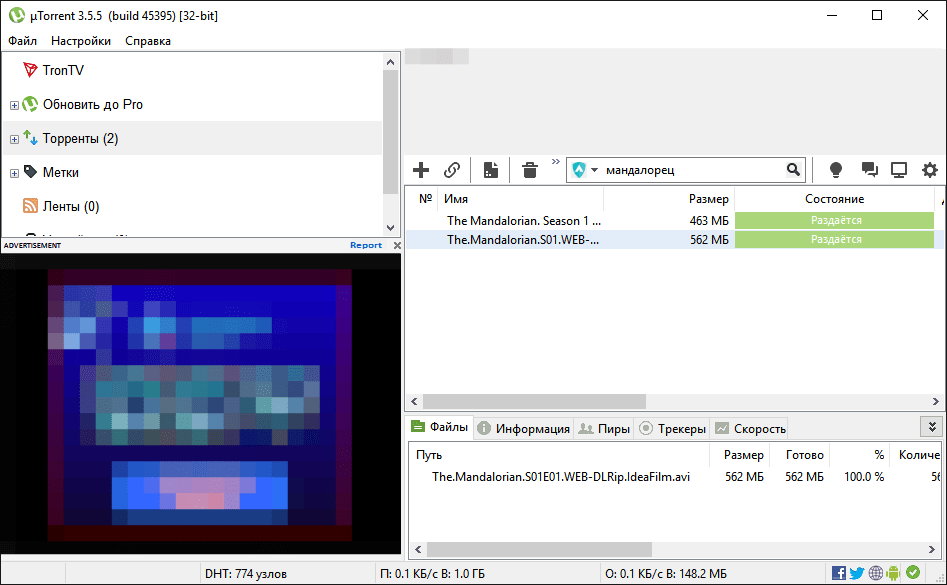The width and height of the screenshot is (947, 585).
Task: Select Торренты (2) in the sidebar
Action: point(80,139)
